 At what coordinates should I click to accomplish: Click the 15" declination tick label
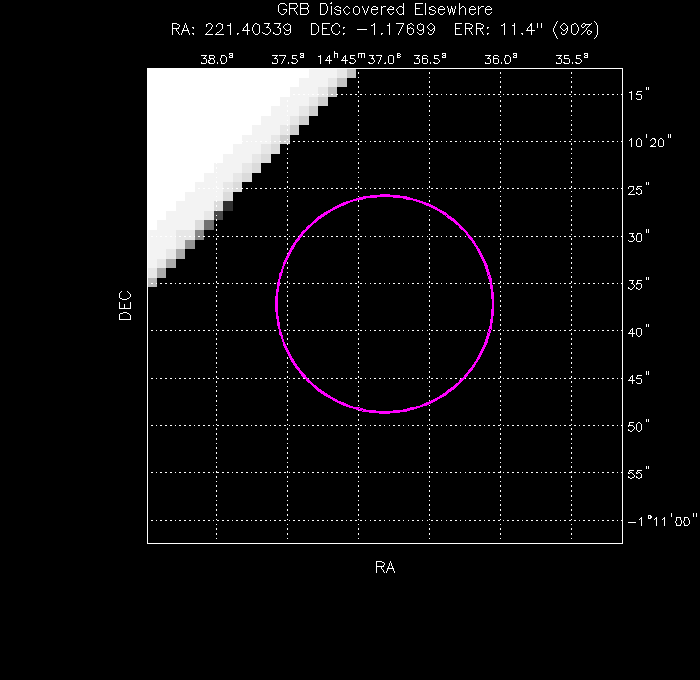coord(638,95)
